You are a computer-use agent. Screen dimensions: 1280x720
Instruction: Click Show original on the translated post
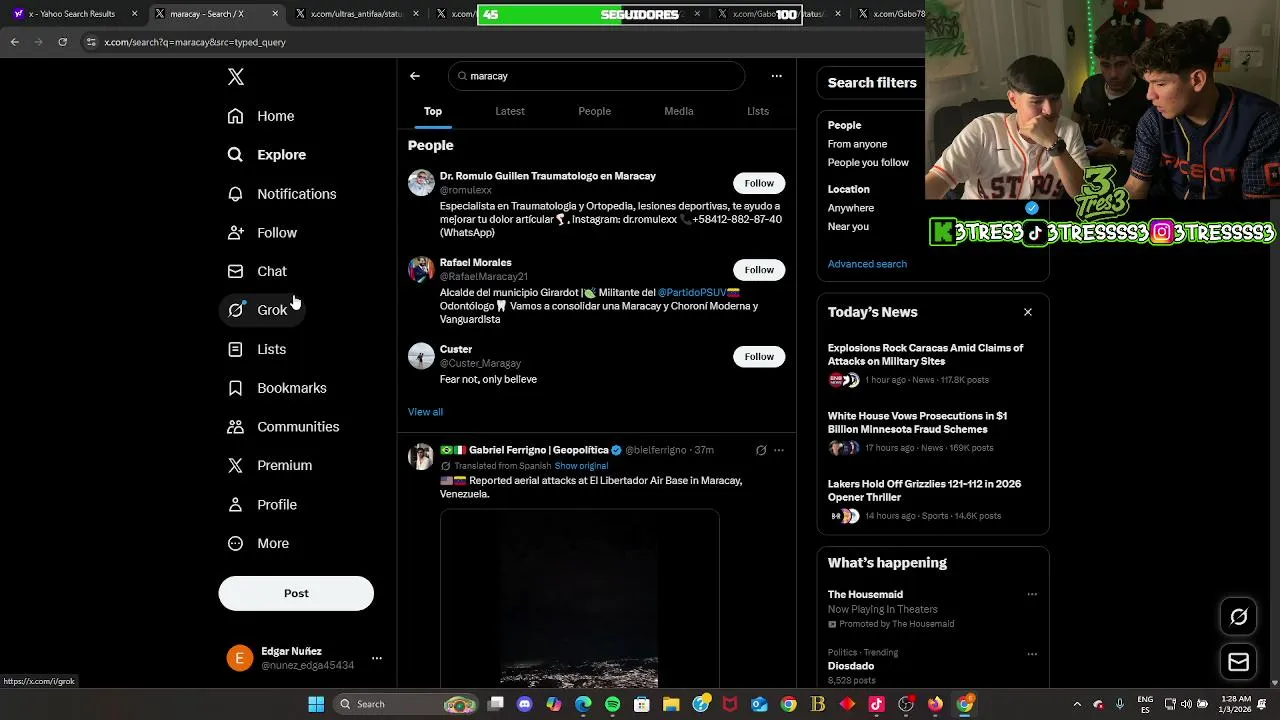pos(581,466)
